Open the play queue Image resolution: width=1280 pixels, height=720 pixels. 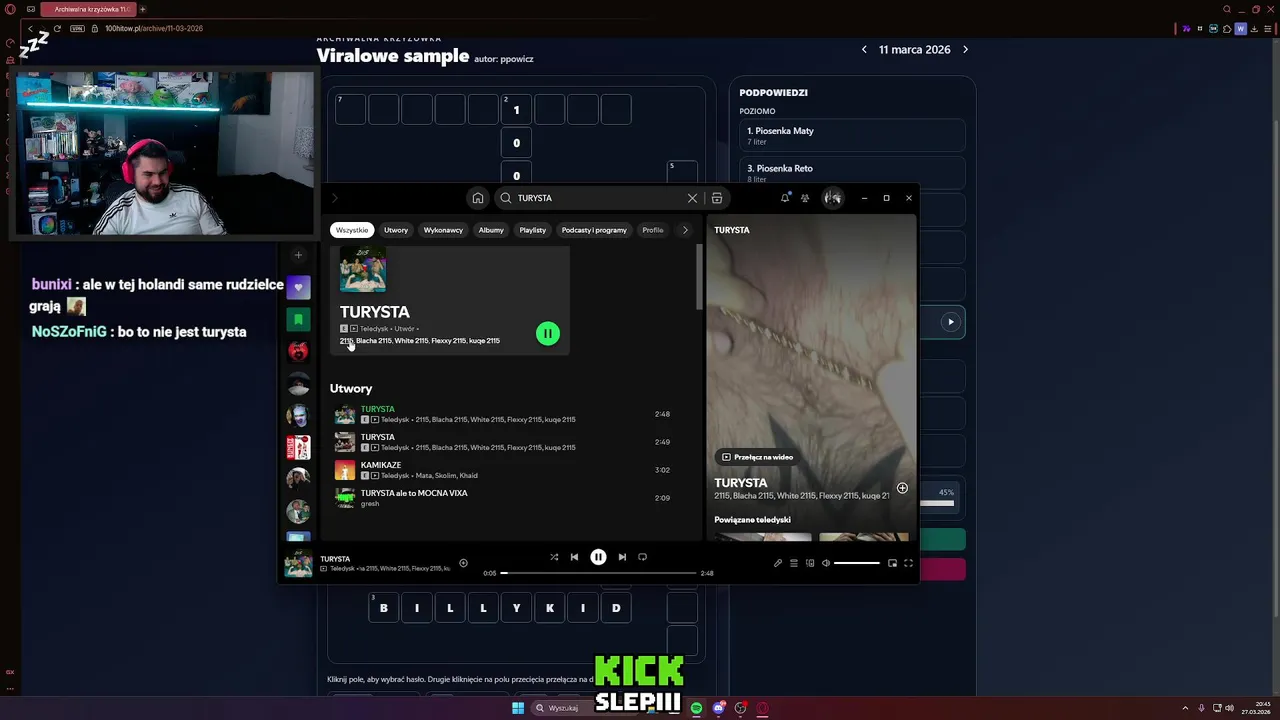coord(794,563)
